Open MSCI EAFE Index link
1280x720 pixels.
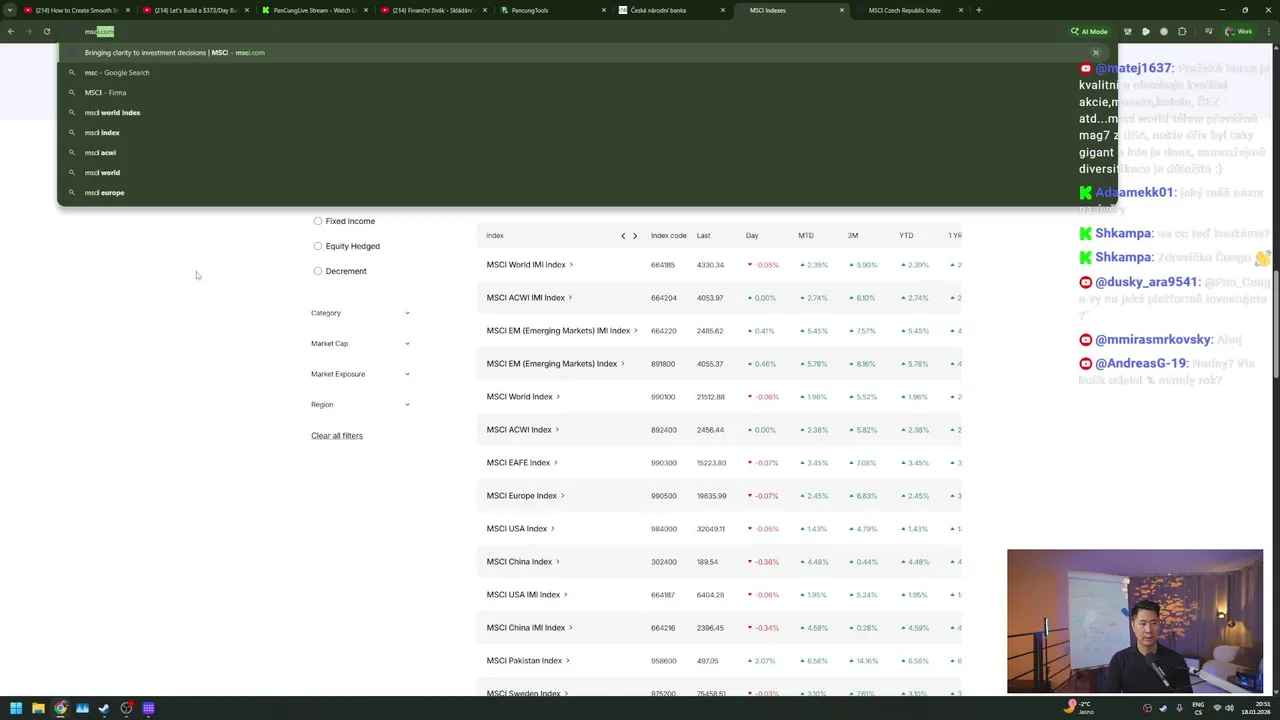pos(518,463)
